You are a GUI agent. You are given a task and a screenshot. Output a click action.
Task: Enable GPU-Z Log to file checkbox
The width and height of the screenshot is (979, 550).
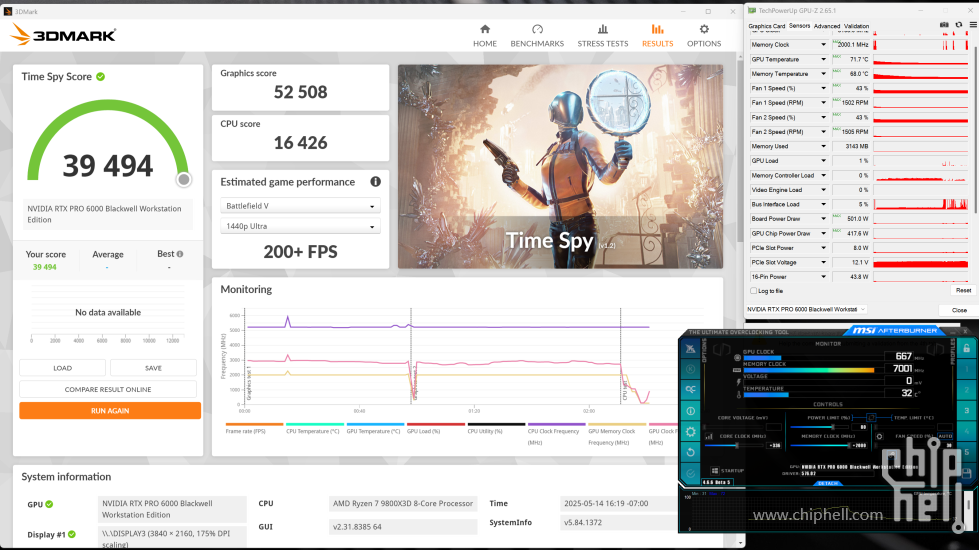754,291
